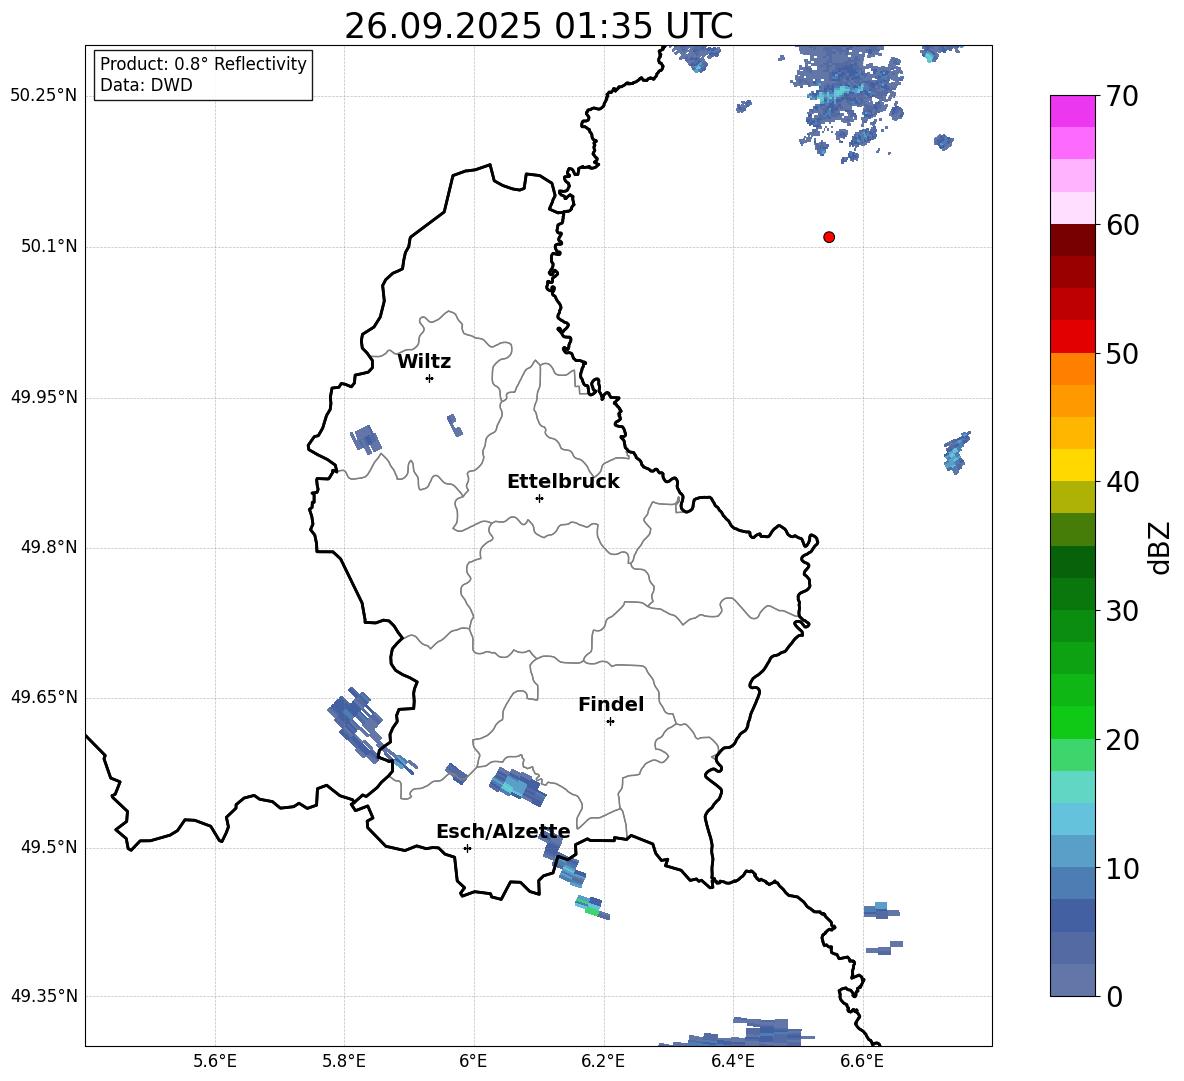Click the red dot marker on the map

[828, 237]
